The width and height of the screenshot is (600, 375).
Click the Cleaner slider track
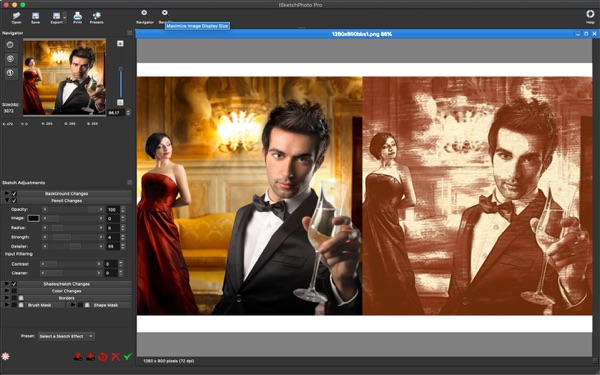pos(70,273)
